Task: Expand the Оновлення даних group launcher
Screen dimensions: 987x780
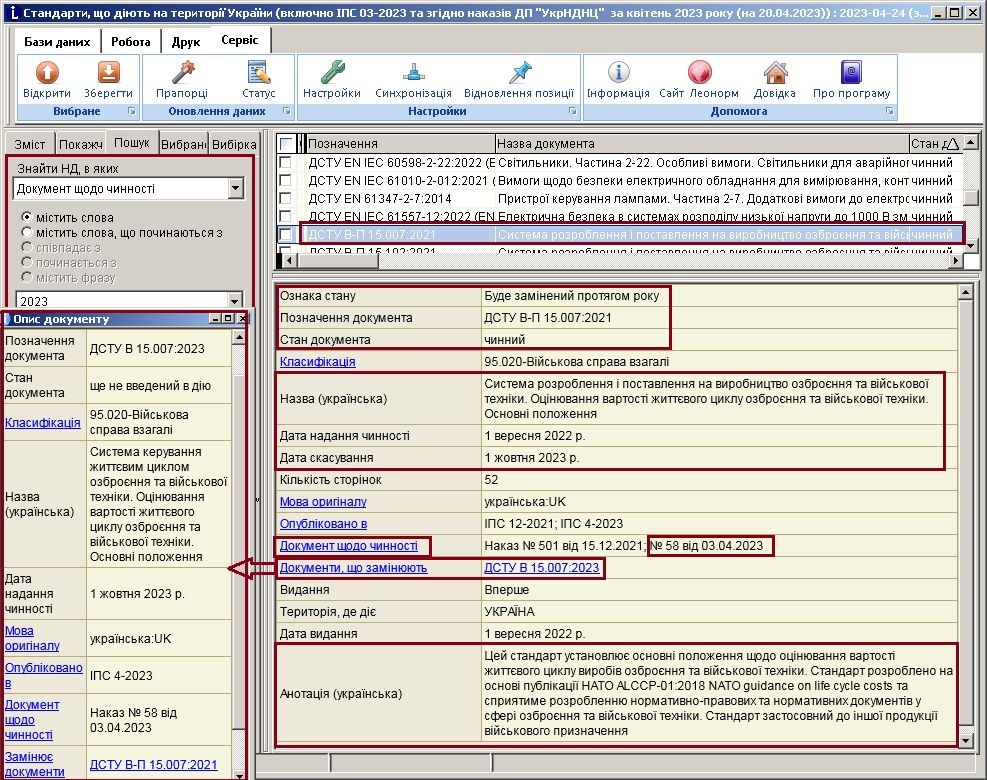Action: pyautogui.click(x=287, y=111)
